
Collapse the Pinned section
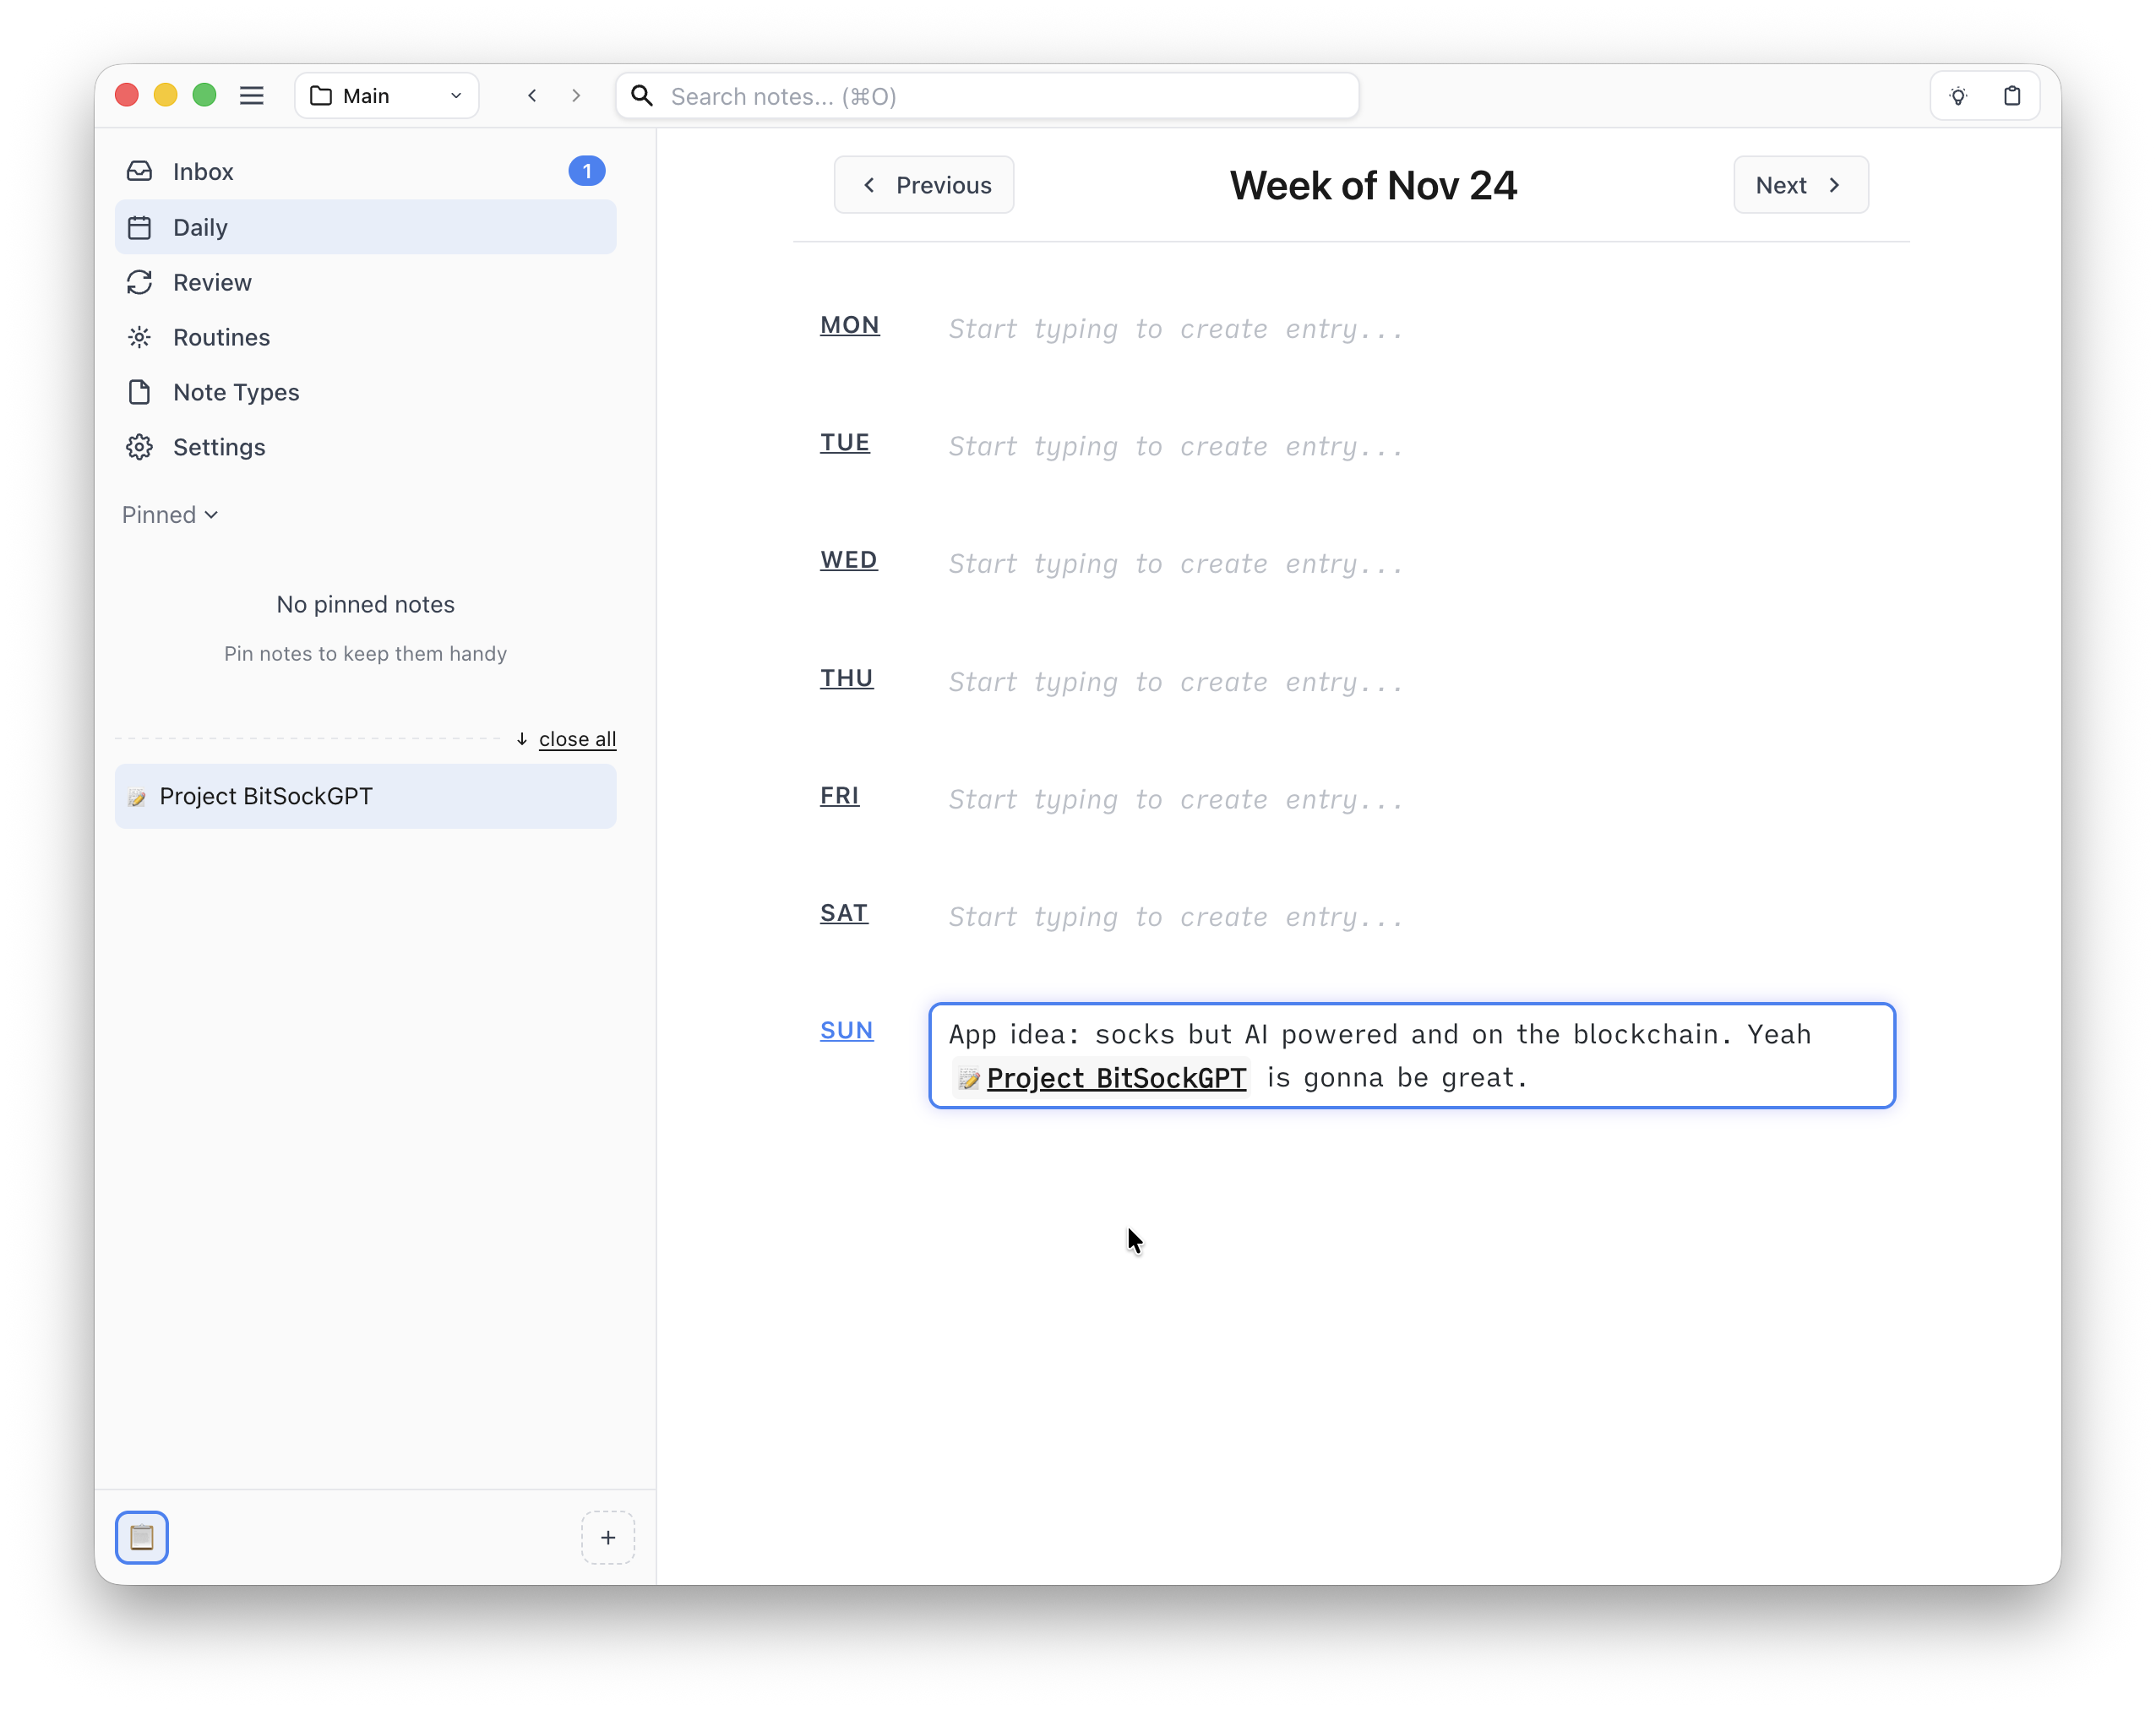169,514
